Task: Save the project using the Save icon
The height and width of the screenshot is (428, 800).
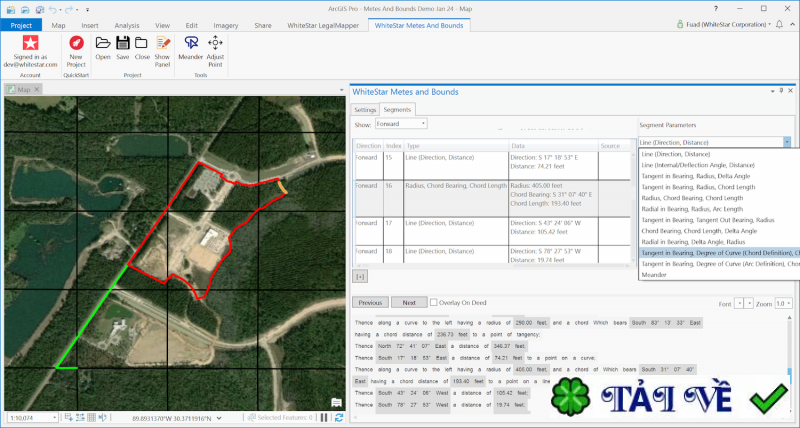Action: point(122,43)
